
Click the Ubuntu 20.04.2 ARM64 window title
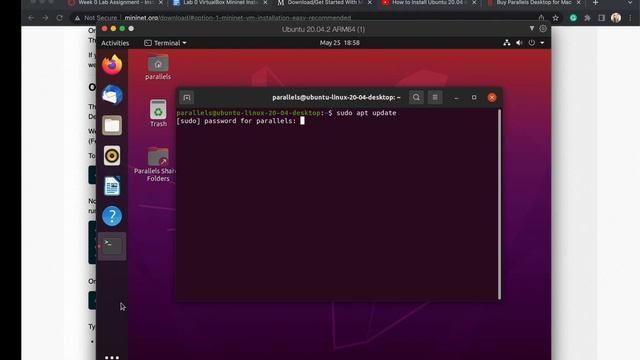point(323,29)
